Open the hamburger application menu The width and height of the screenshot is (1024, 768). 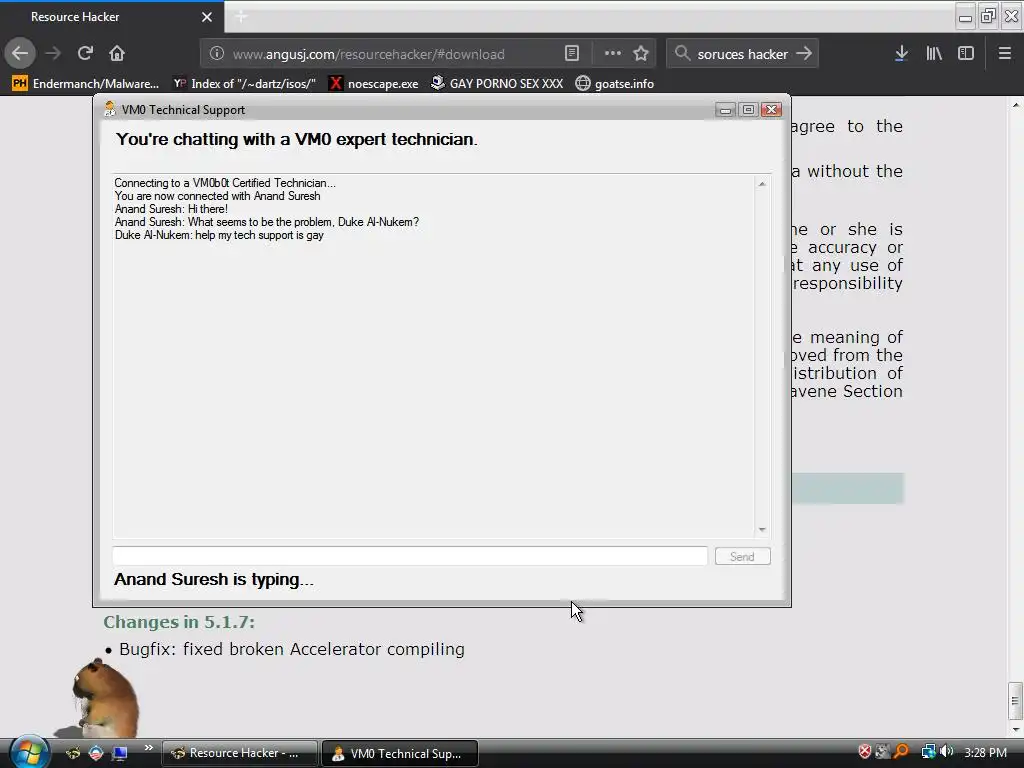pos(1004,54)
